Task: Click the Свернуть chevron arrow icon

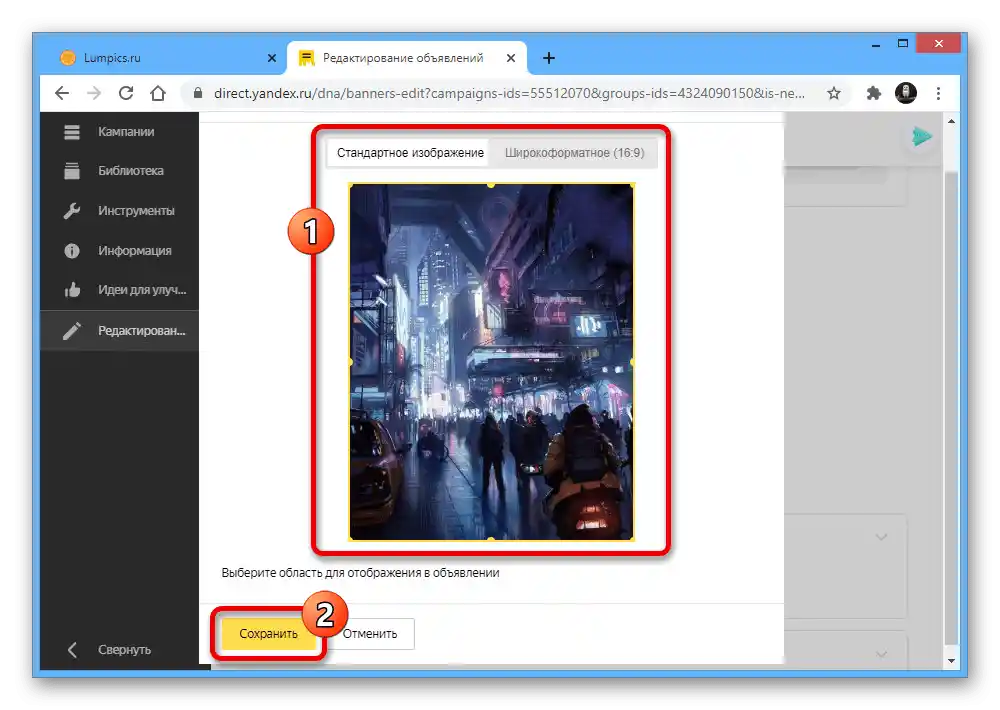Action: point(72,650)
